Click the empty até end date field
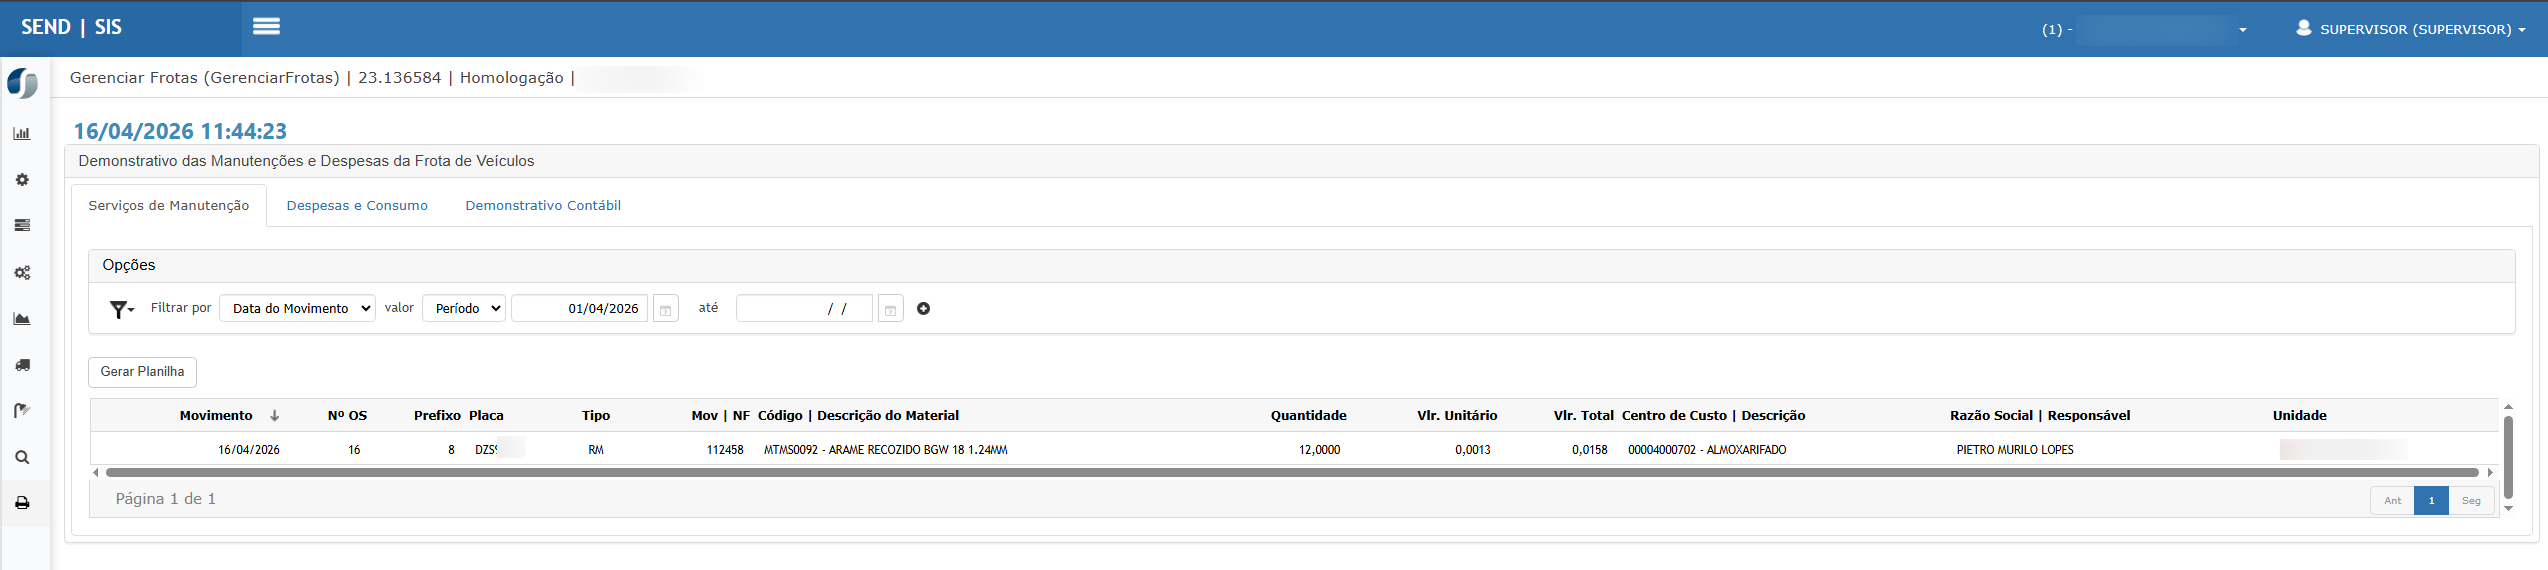Viewport: 2548px width, 570px height. click(804, 309)
